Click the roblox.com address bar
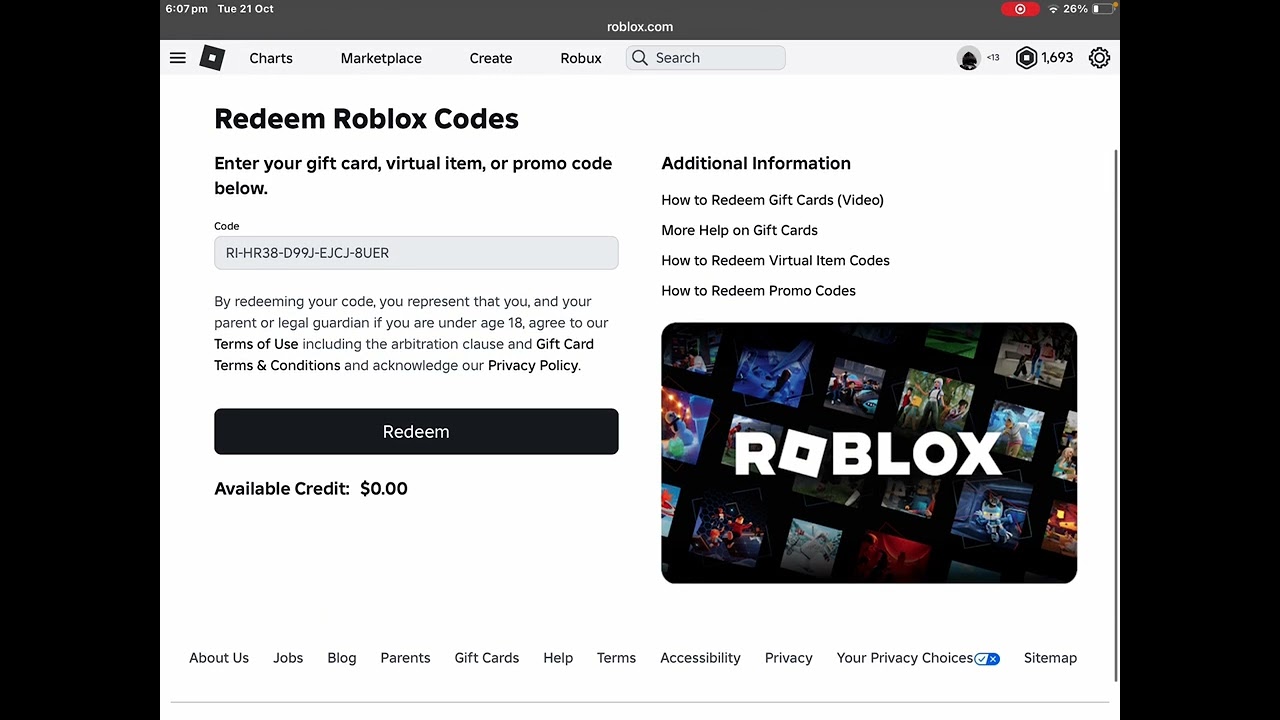The height and width of the screenshot is (720, 1280). pos(640,27)
